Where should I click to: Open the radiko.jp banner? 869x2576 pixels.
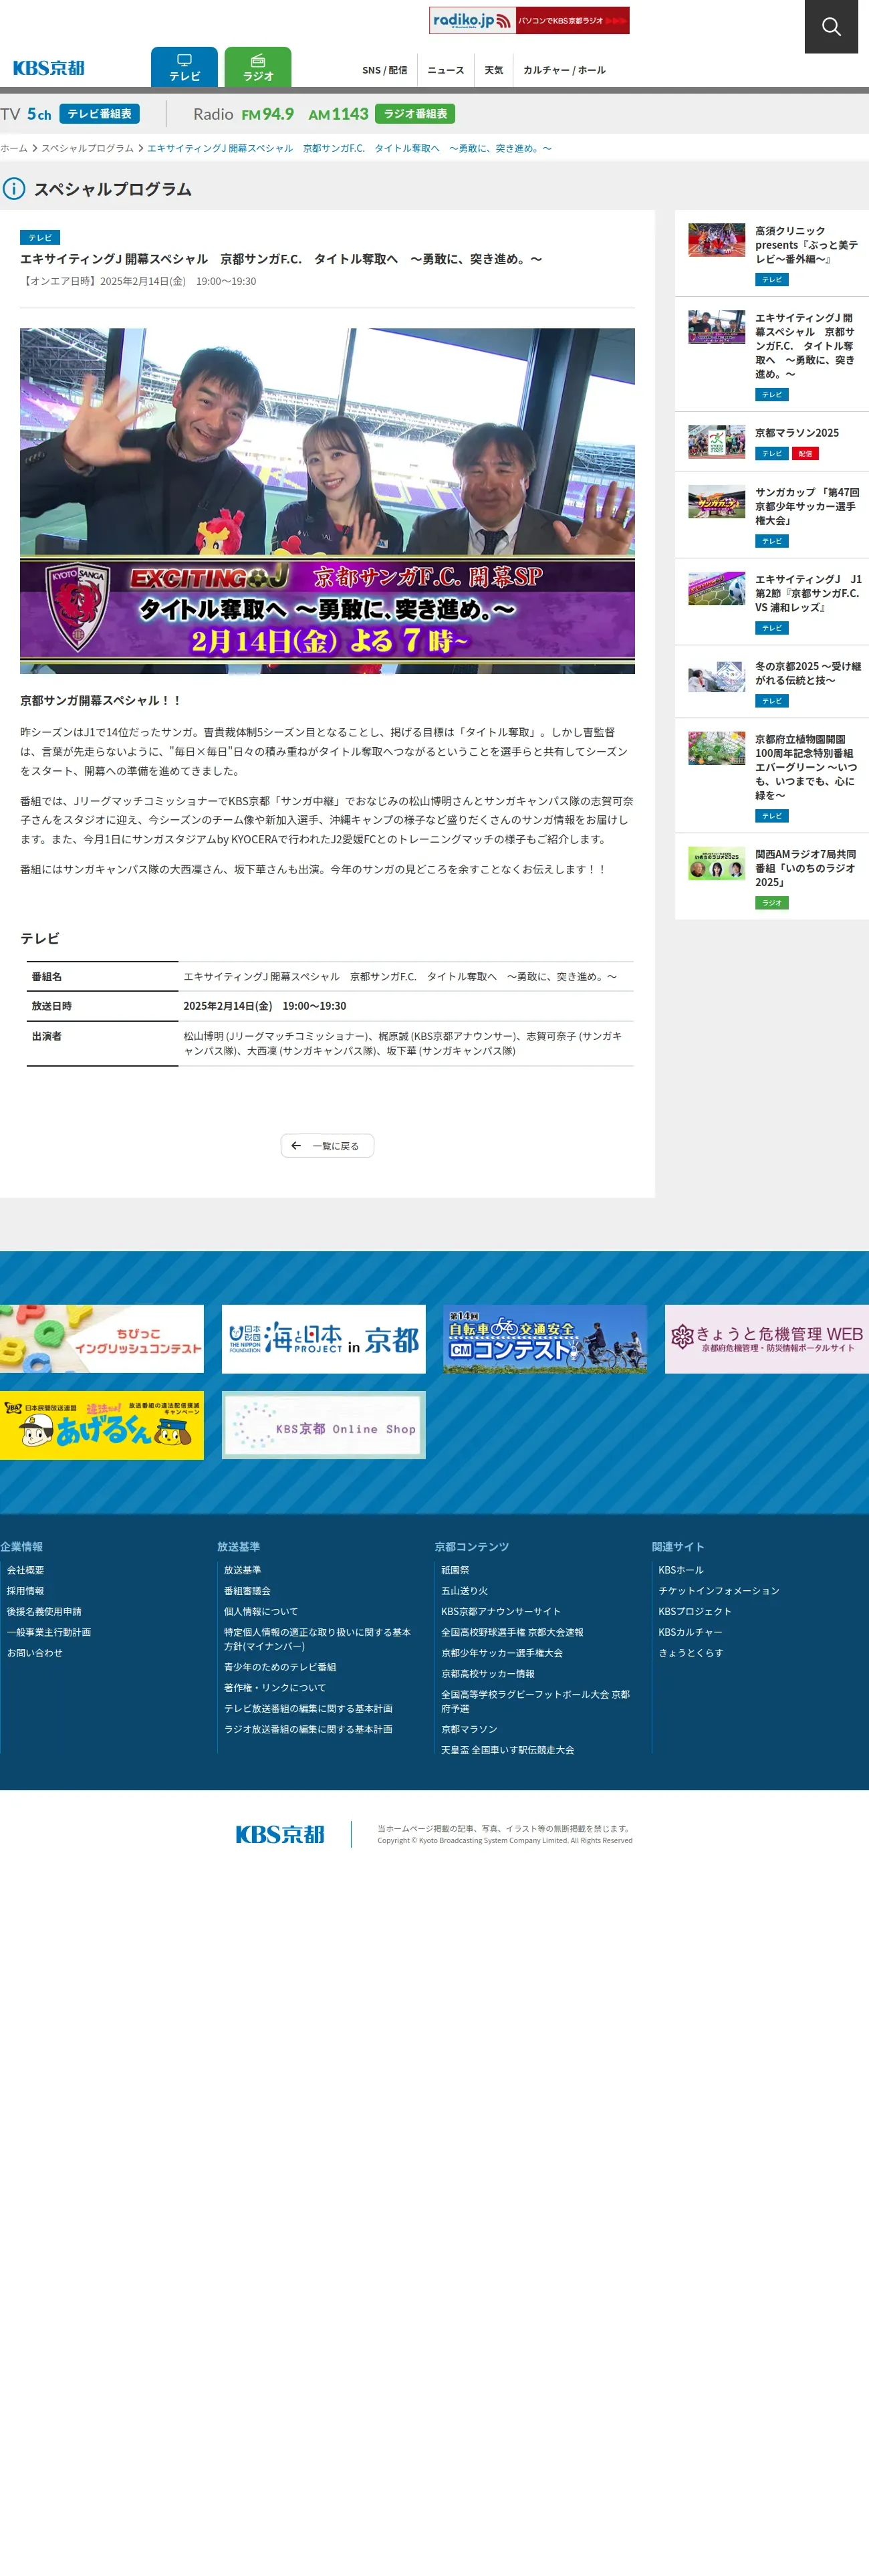pos(529,20)
